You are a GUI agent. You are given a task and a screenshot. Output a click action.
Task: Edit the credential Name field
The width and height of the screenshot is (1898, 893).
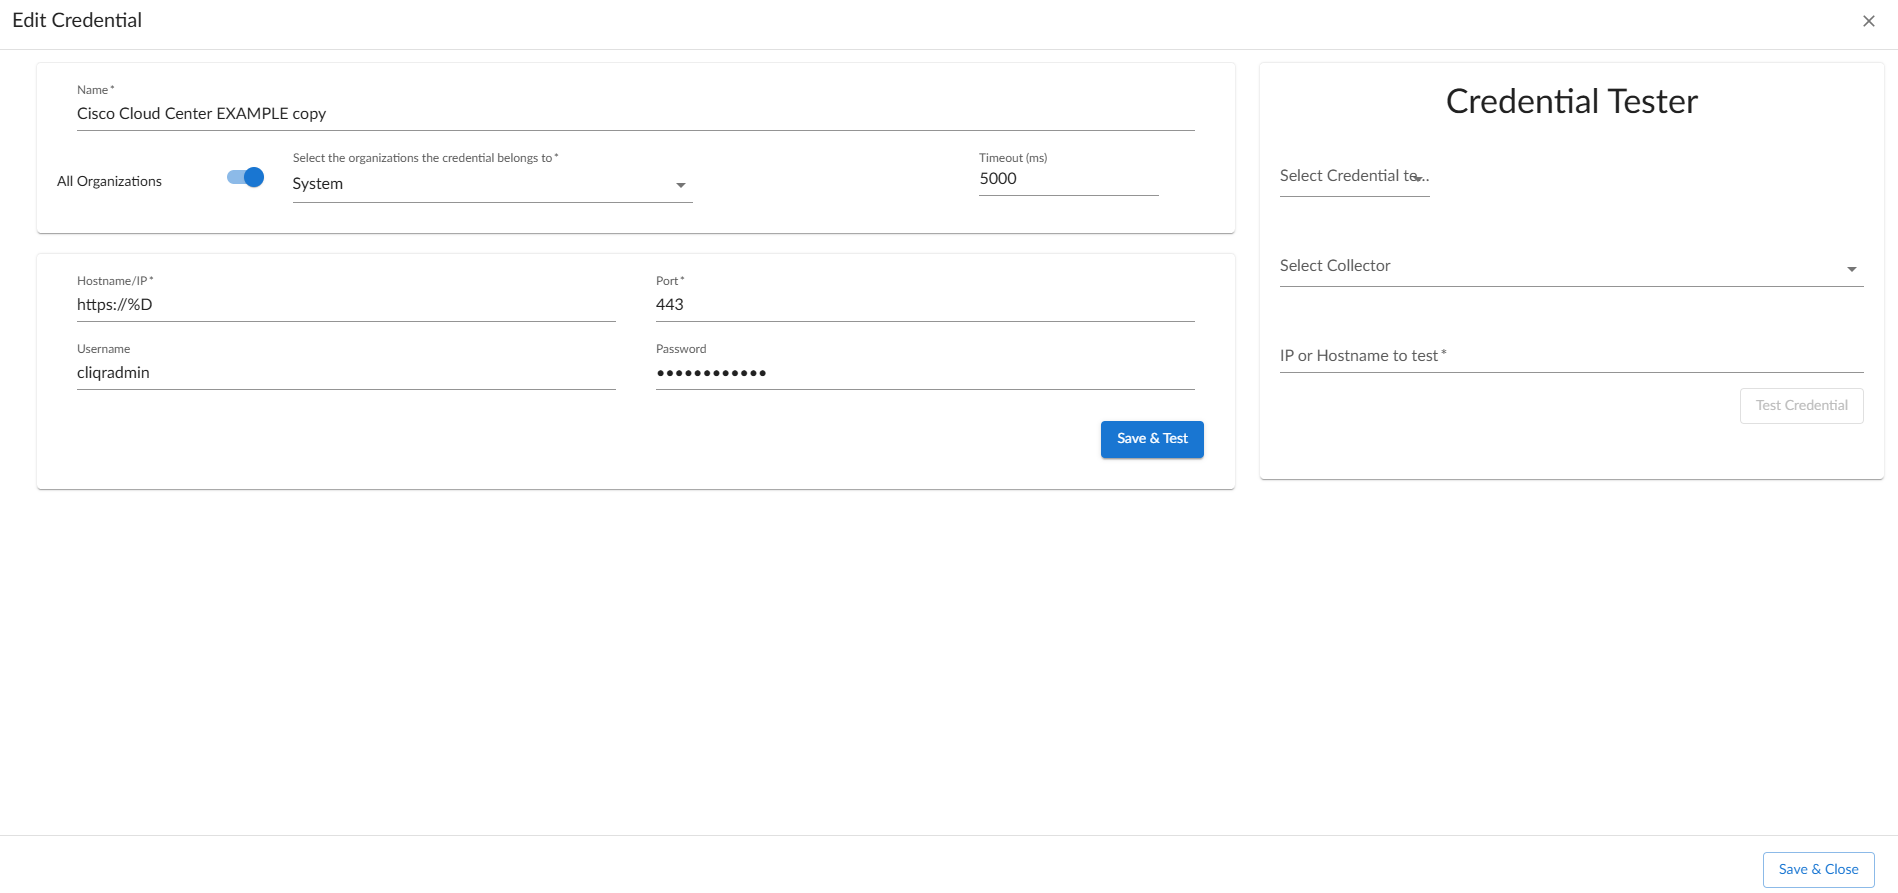[x=635, y=114]
